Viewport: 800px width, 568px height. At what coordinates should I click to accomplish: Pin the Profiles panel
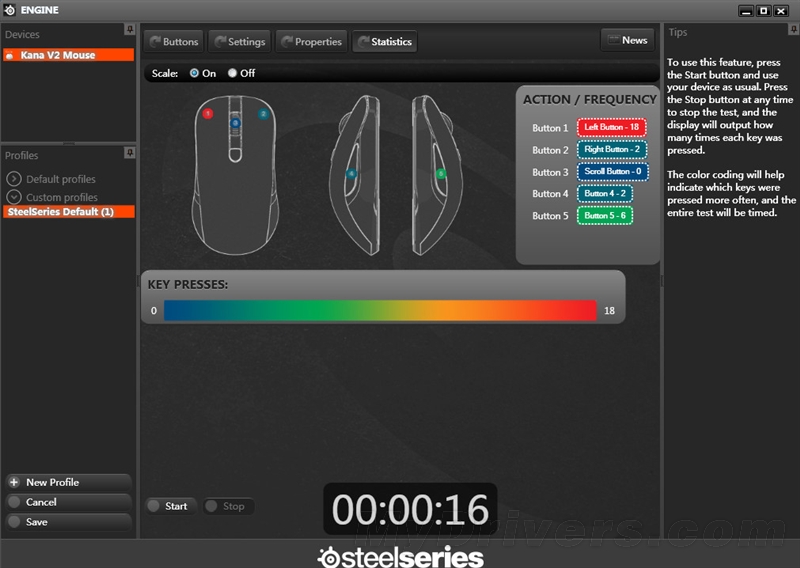130,152
